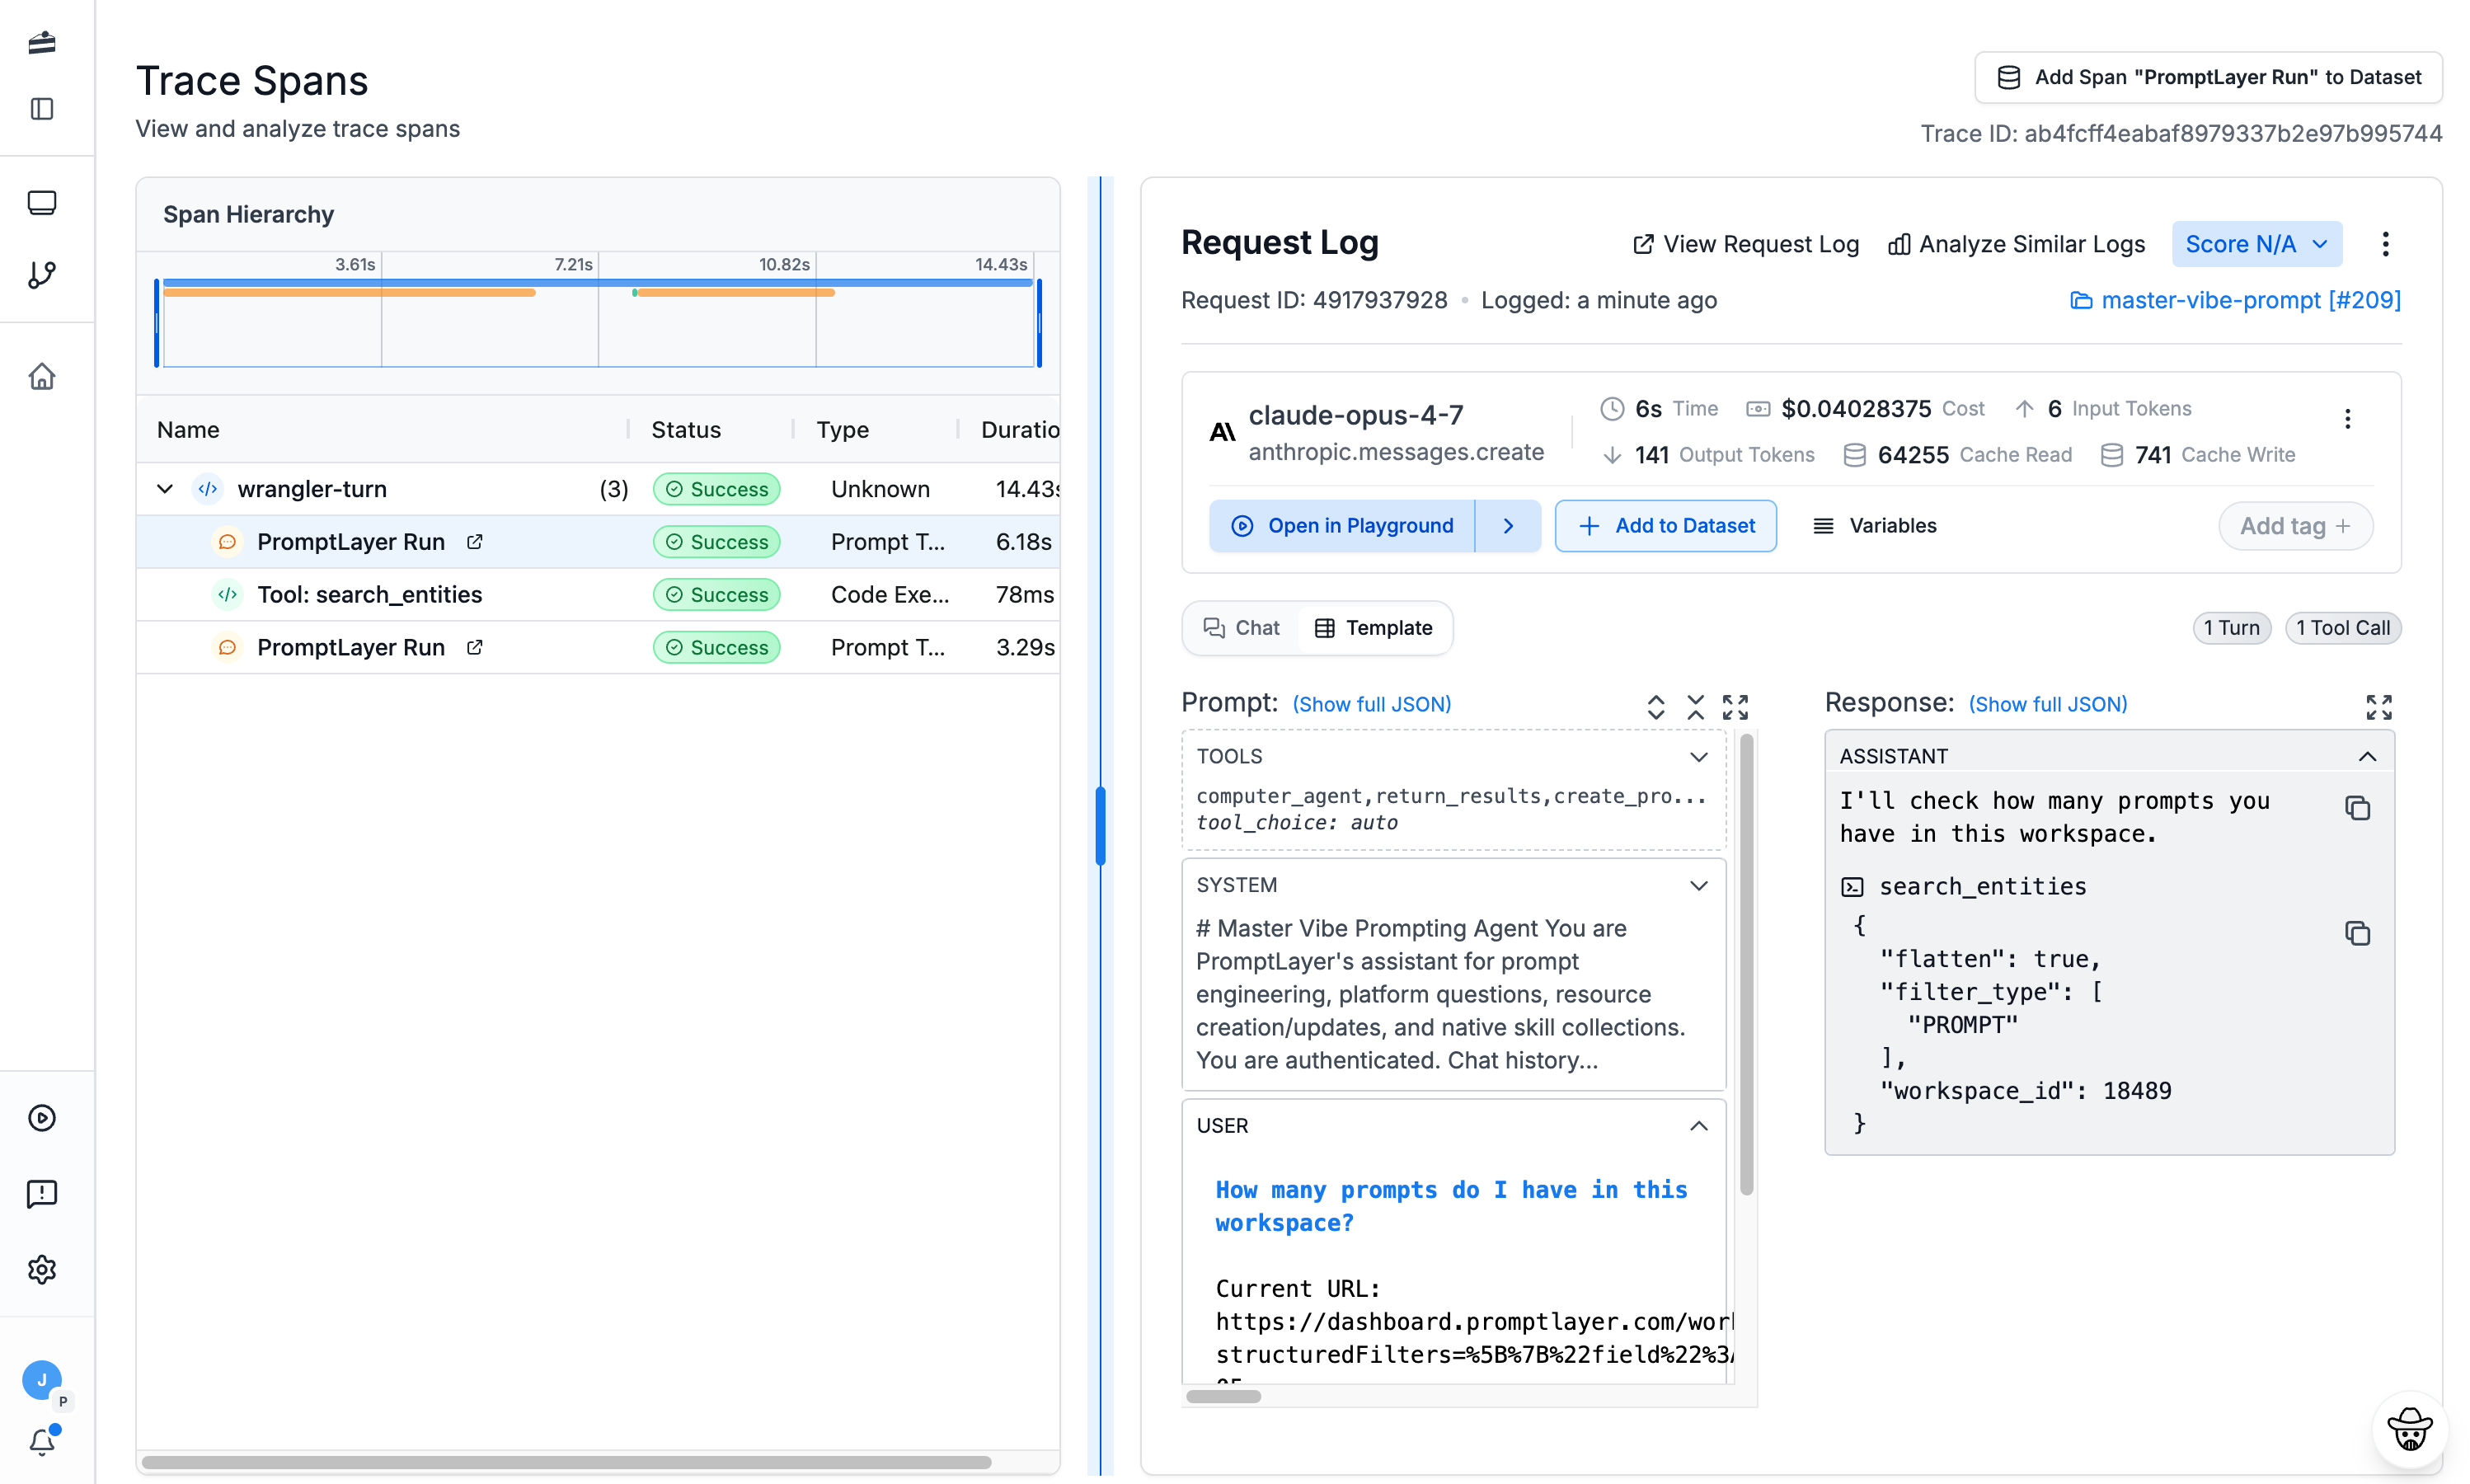Viewport: 2470px width, 1484px height.
Task: Select the wrangler-turn root span
Action: 598,489
